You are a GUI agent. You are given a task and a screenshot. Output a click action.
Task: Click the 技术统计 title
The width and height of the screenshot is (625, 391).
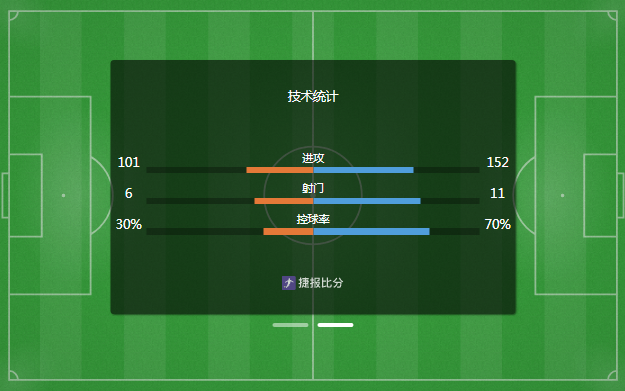313,96
